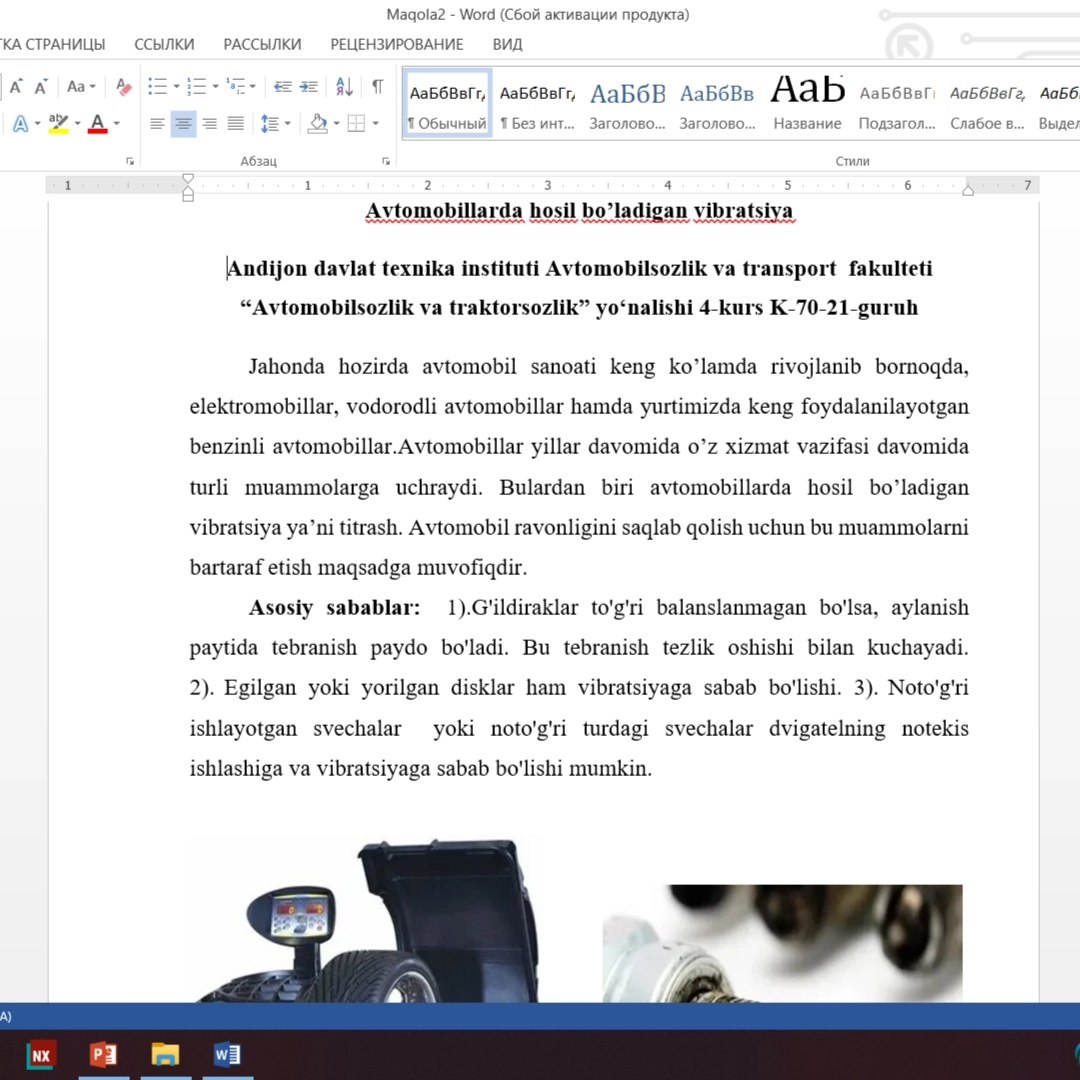
Task: Toggle center alignment button
Action: pos(183,124)
